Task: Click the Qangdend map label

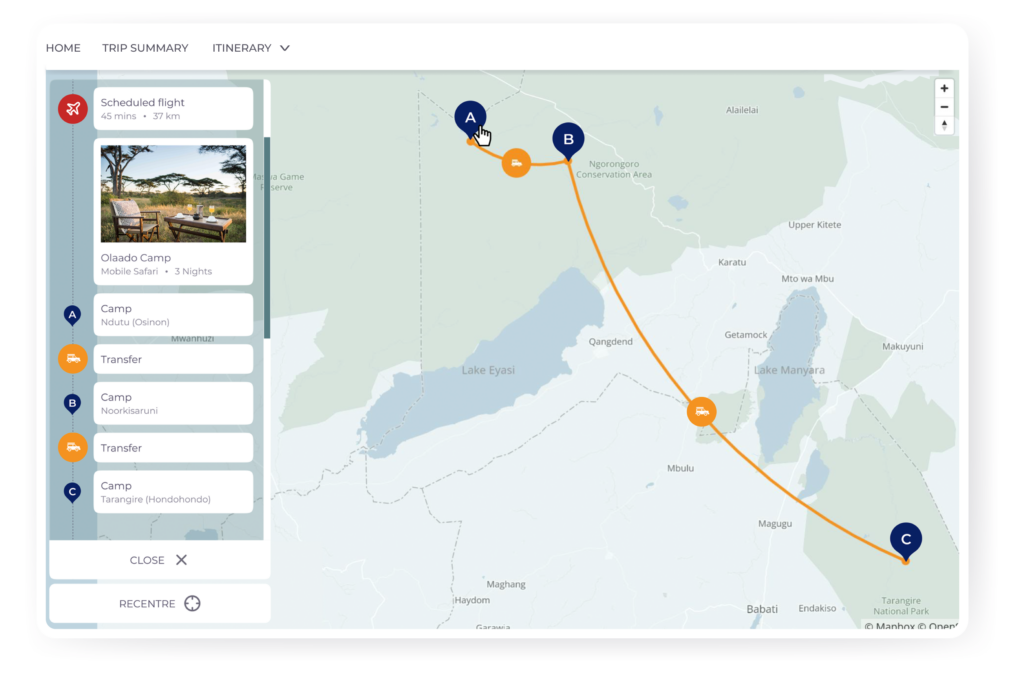Action: [x=611, y=341]
